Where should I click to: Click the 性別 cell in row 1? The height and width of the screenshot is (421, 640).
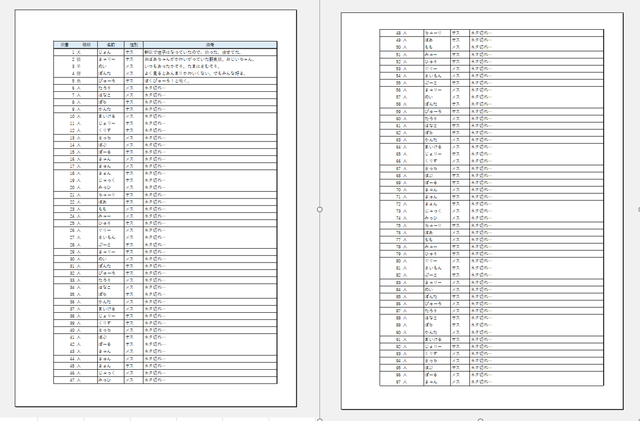(x=131, y=52)
